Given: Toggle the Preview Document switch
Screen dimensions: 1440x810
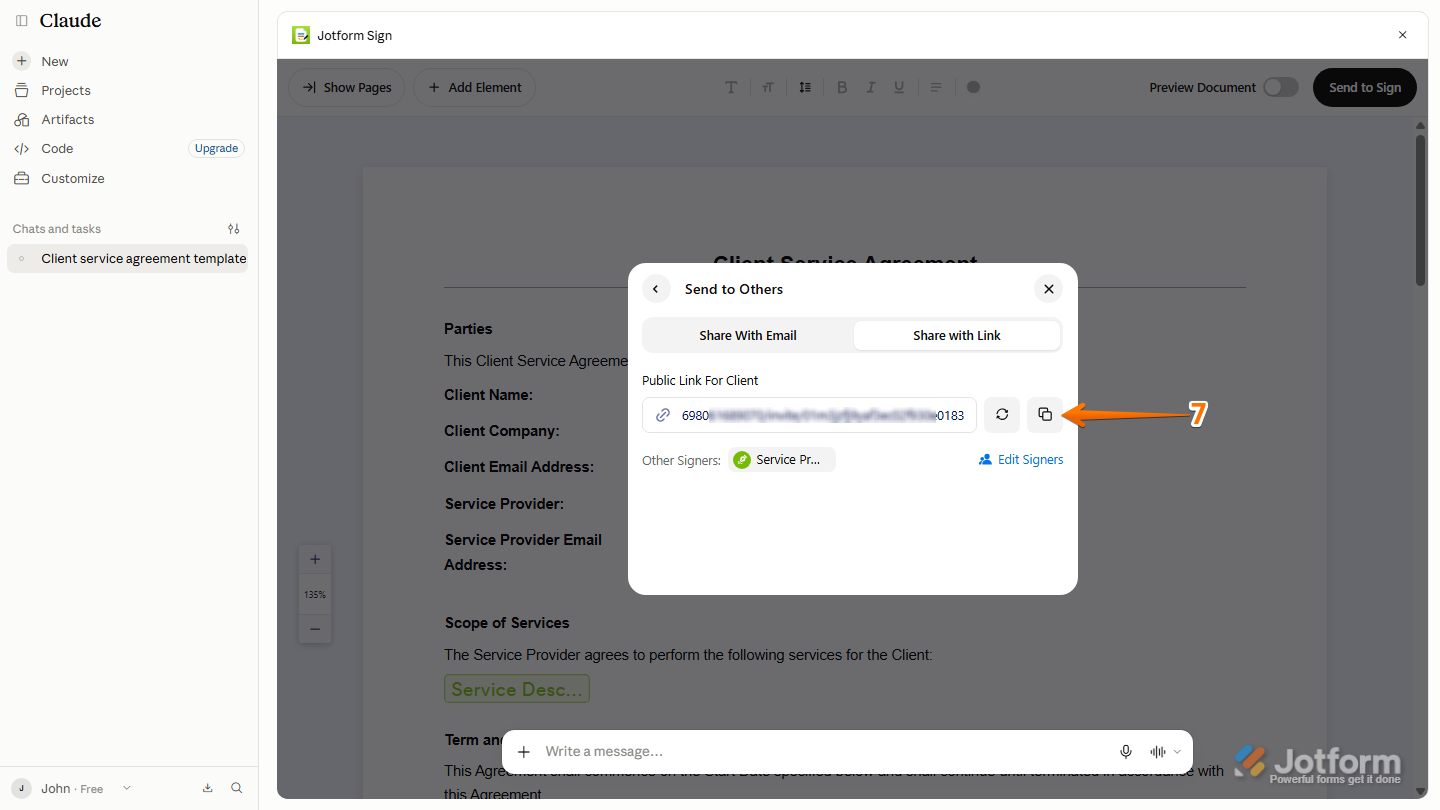Looking at the screenshot, I should (1280, 87).
